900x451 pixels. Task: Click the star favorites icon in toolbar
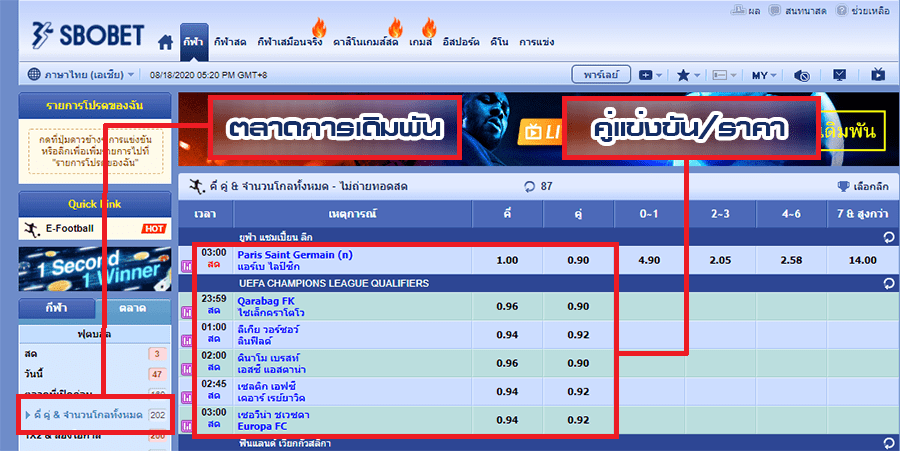coord(683,75)
